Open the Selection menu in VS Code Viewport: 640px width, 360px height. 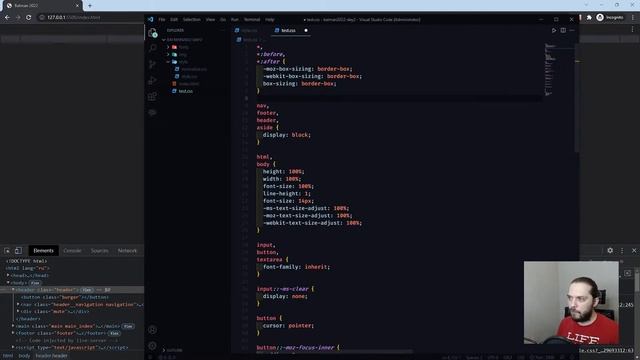click(x=191, y=20)
